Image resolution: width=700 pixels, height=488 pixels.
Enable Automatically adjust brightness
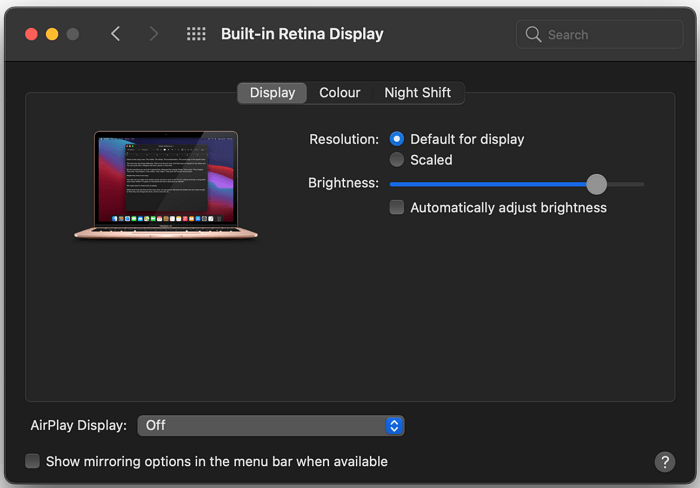click(397, 208)
